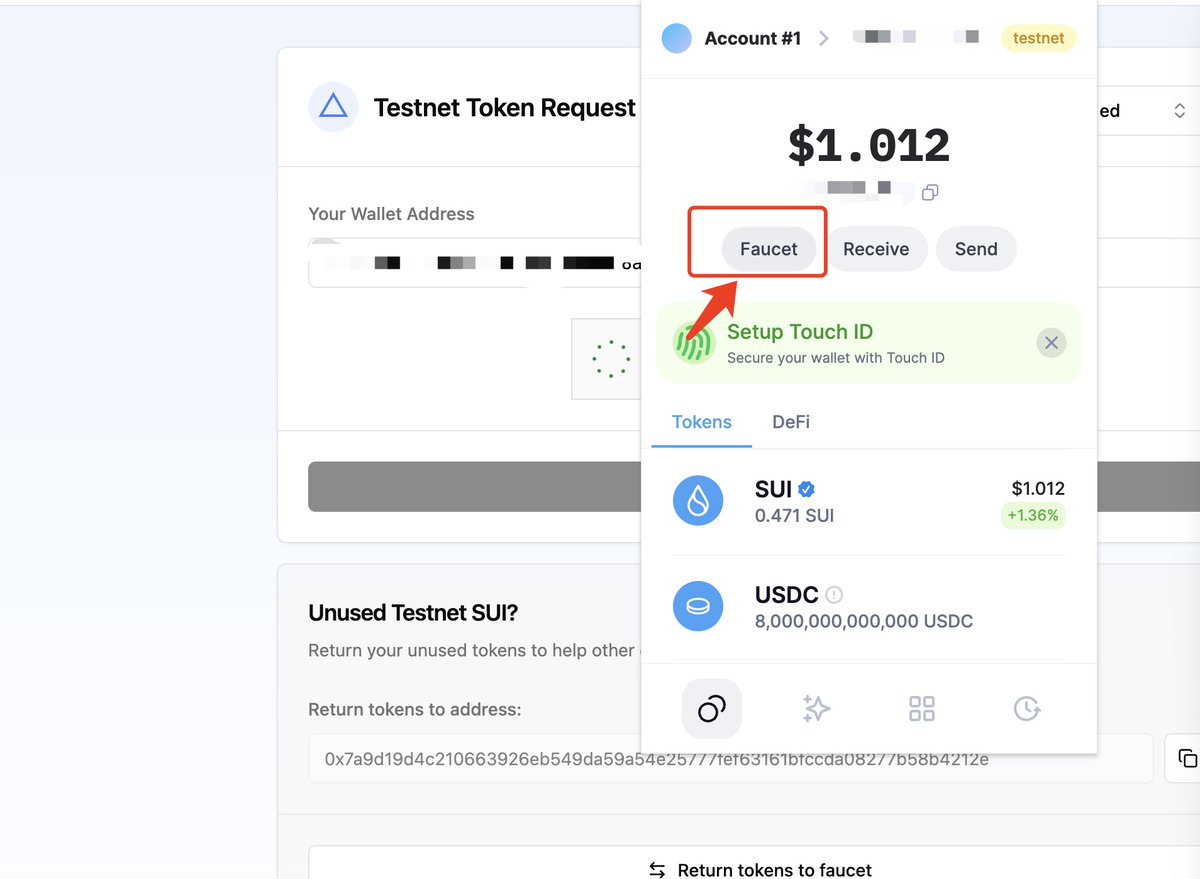The image size is (1200, 879).
Task: Click the USDC unverified info icon
Action: 834,595
